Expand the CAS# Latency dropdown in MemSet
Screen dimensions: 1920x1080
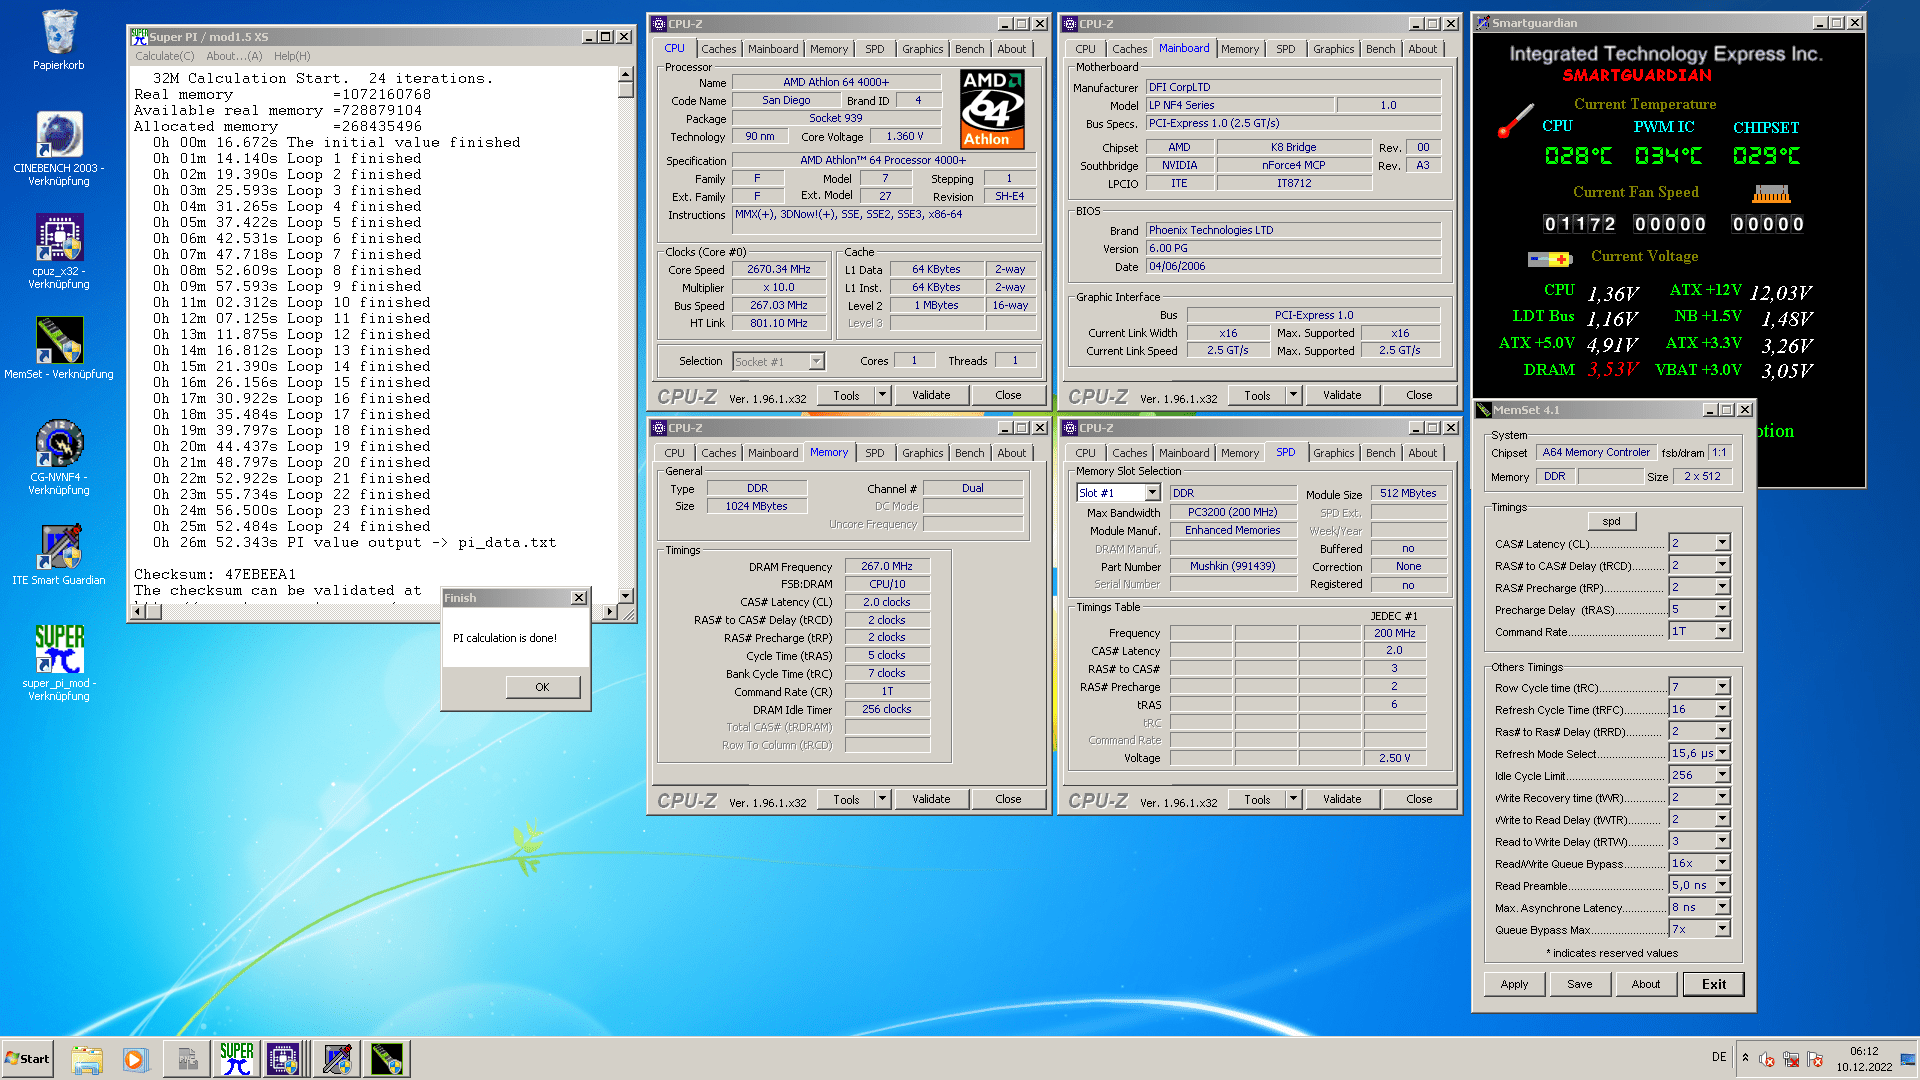[1722, 543]
